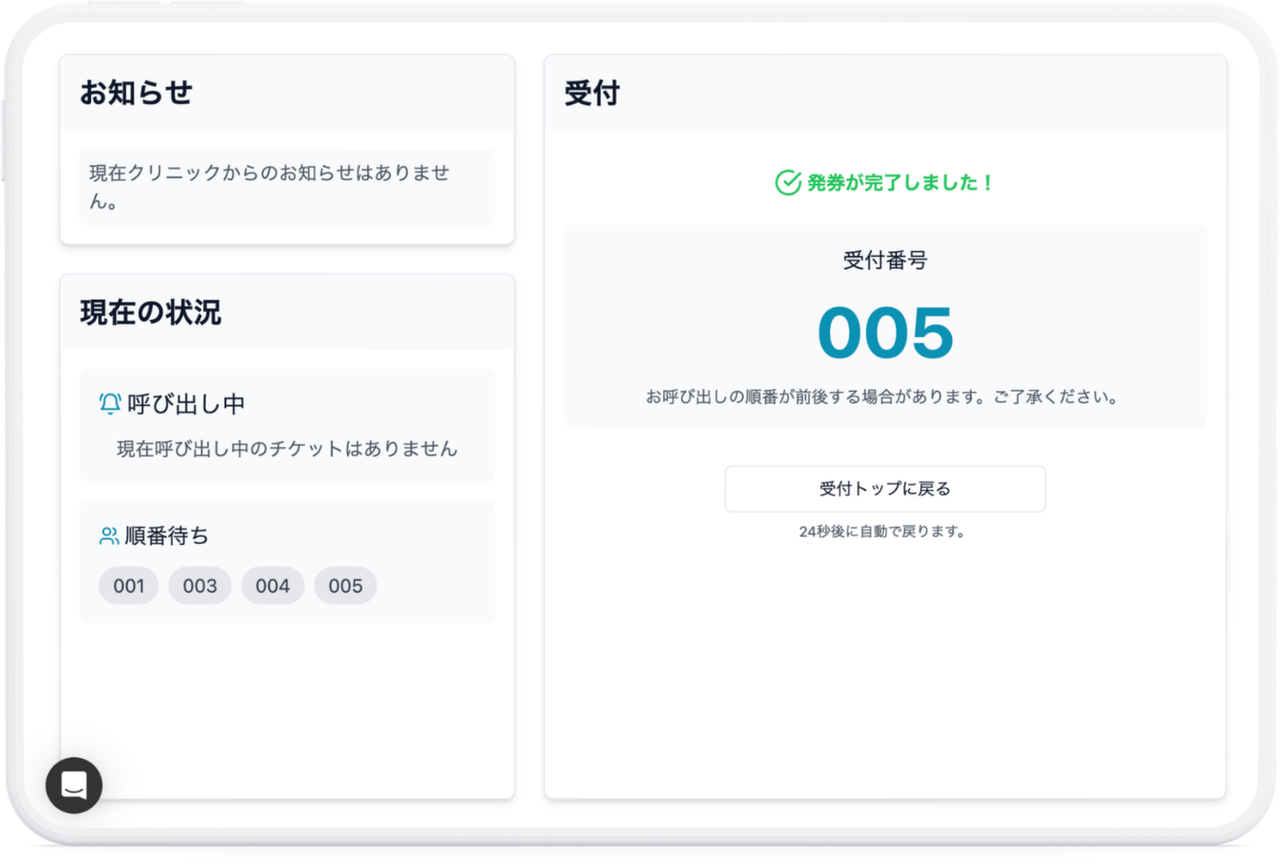The image size is (1280, 867).
Task: Click the 受付番号 label
Action: click(x=884, y=259)
